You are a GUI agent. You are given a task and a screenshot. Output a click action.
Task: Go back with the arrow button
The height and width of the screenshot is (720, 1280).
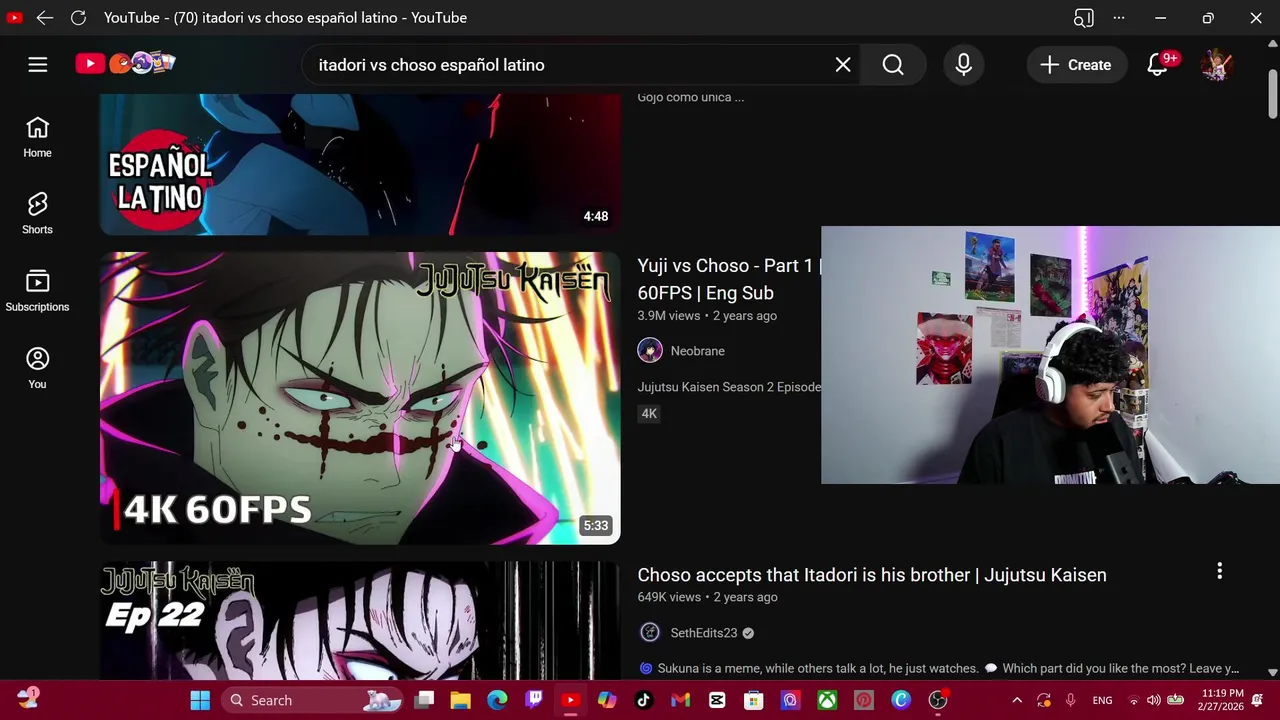pyautogui.click(x=45, y=18)
